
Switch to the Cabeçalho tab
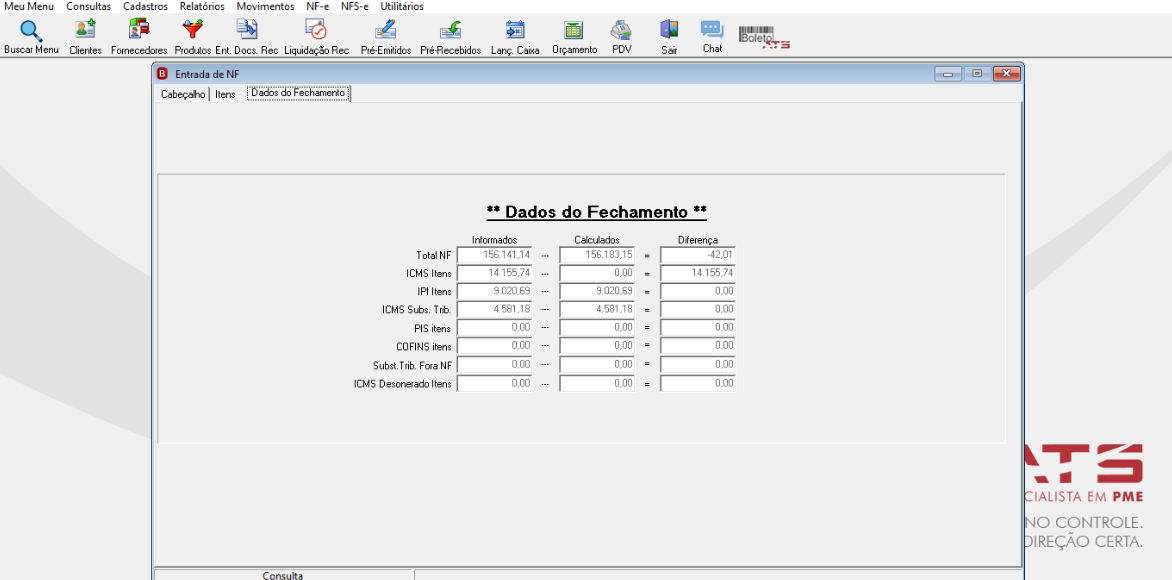point(182,94)
